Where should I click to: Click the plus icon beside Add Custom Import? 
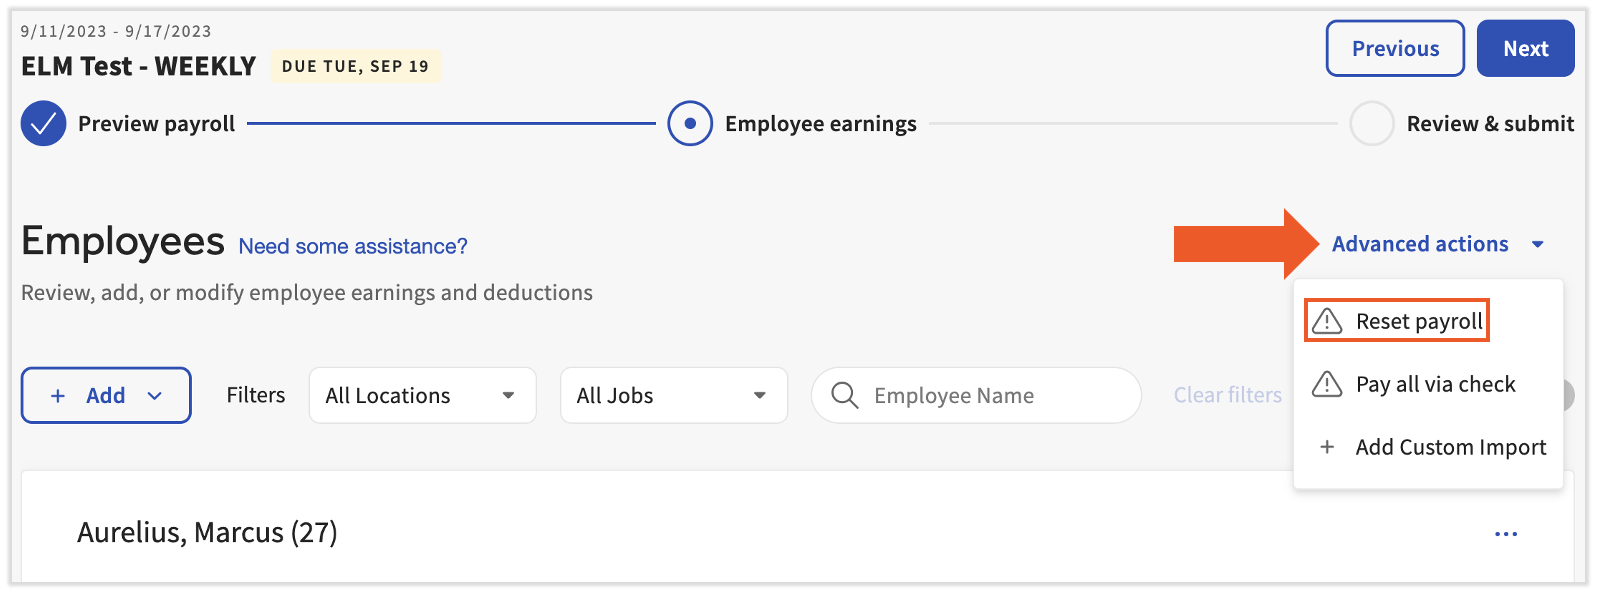pyautogui.click(x=1327, y=447)
